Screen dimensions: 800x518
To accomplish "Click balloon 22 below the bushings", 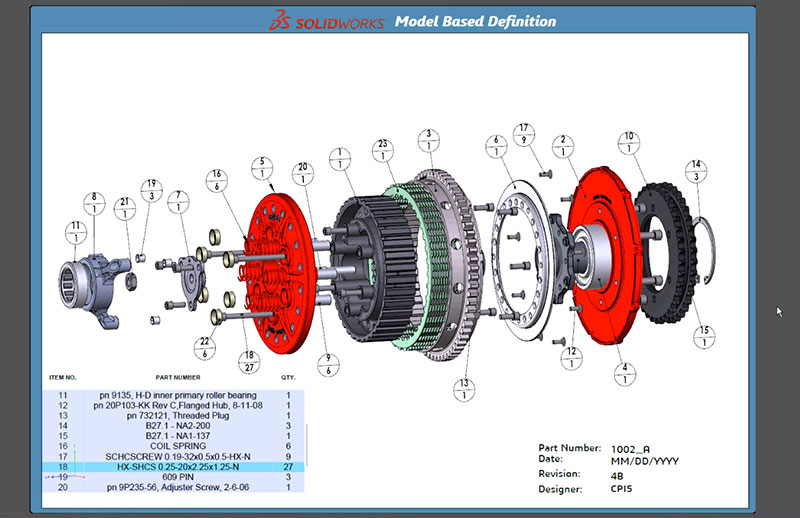I will 206,346.
